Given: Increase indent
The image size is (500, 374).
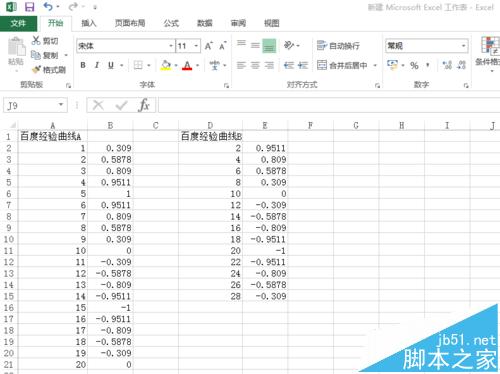Looking at the screenshot, I should pos(303,65).
